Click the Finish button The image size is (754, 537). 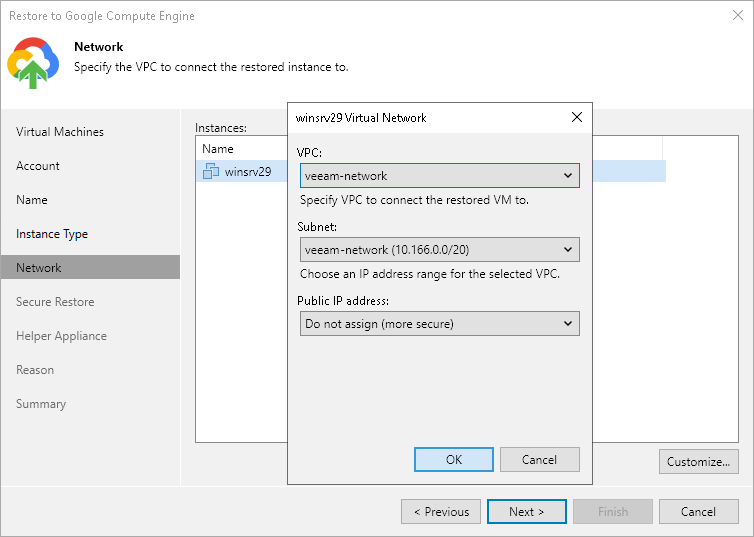pos(613,512)
